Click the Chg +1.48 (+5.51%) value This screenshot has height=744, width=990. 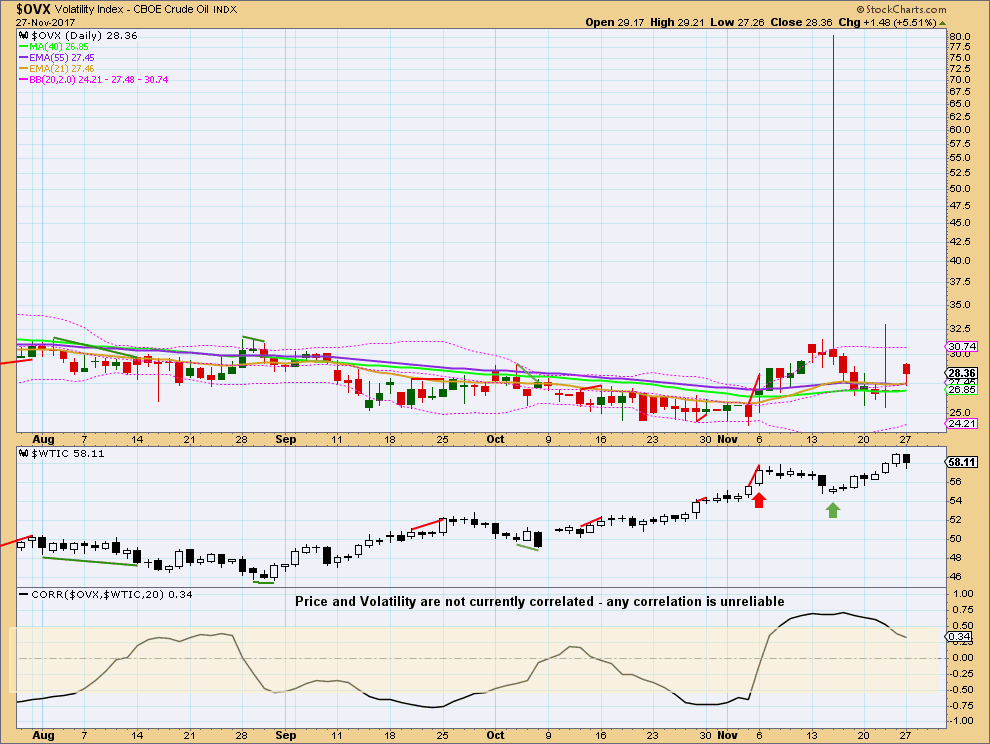887,22
